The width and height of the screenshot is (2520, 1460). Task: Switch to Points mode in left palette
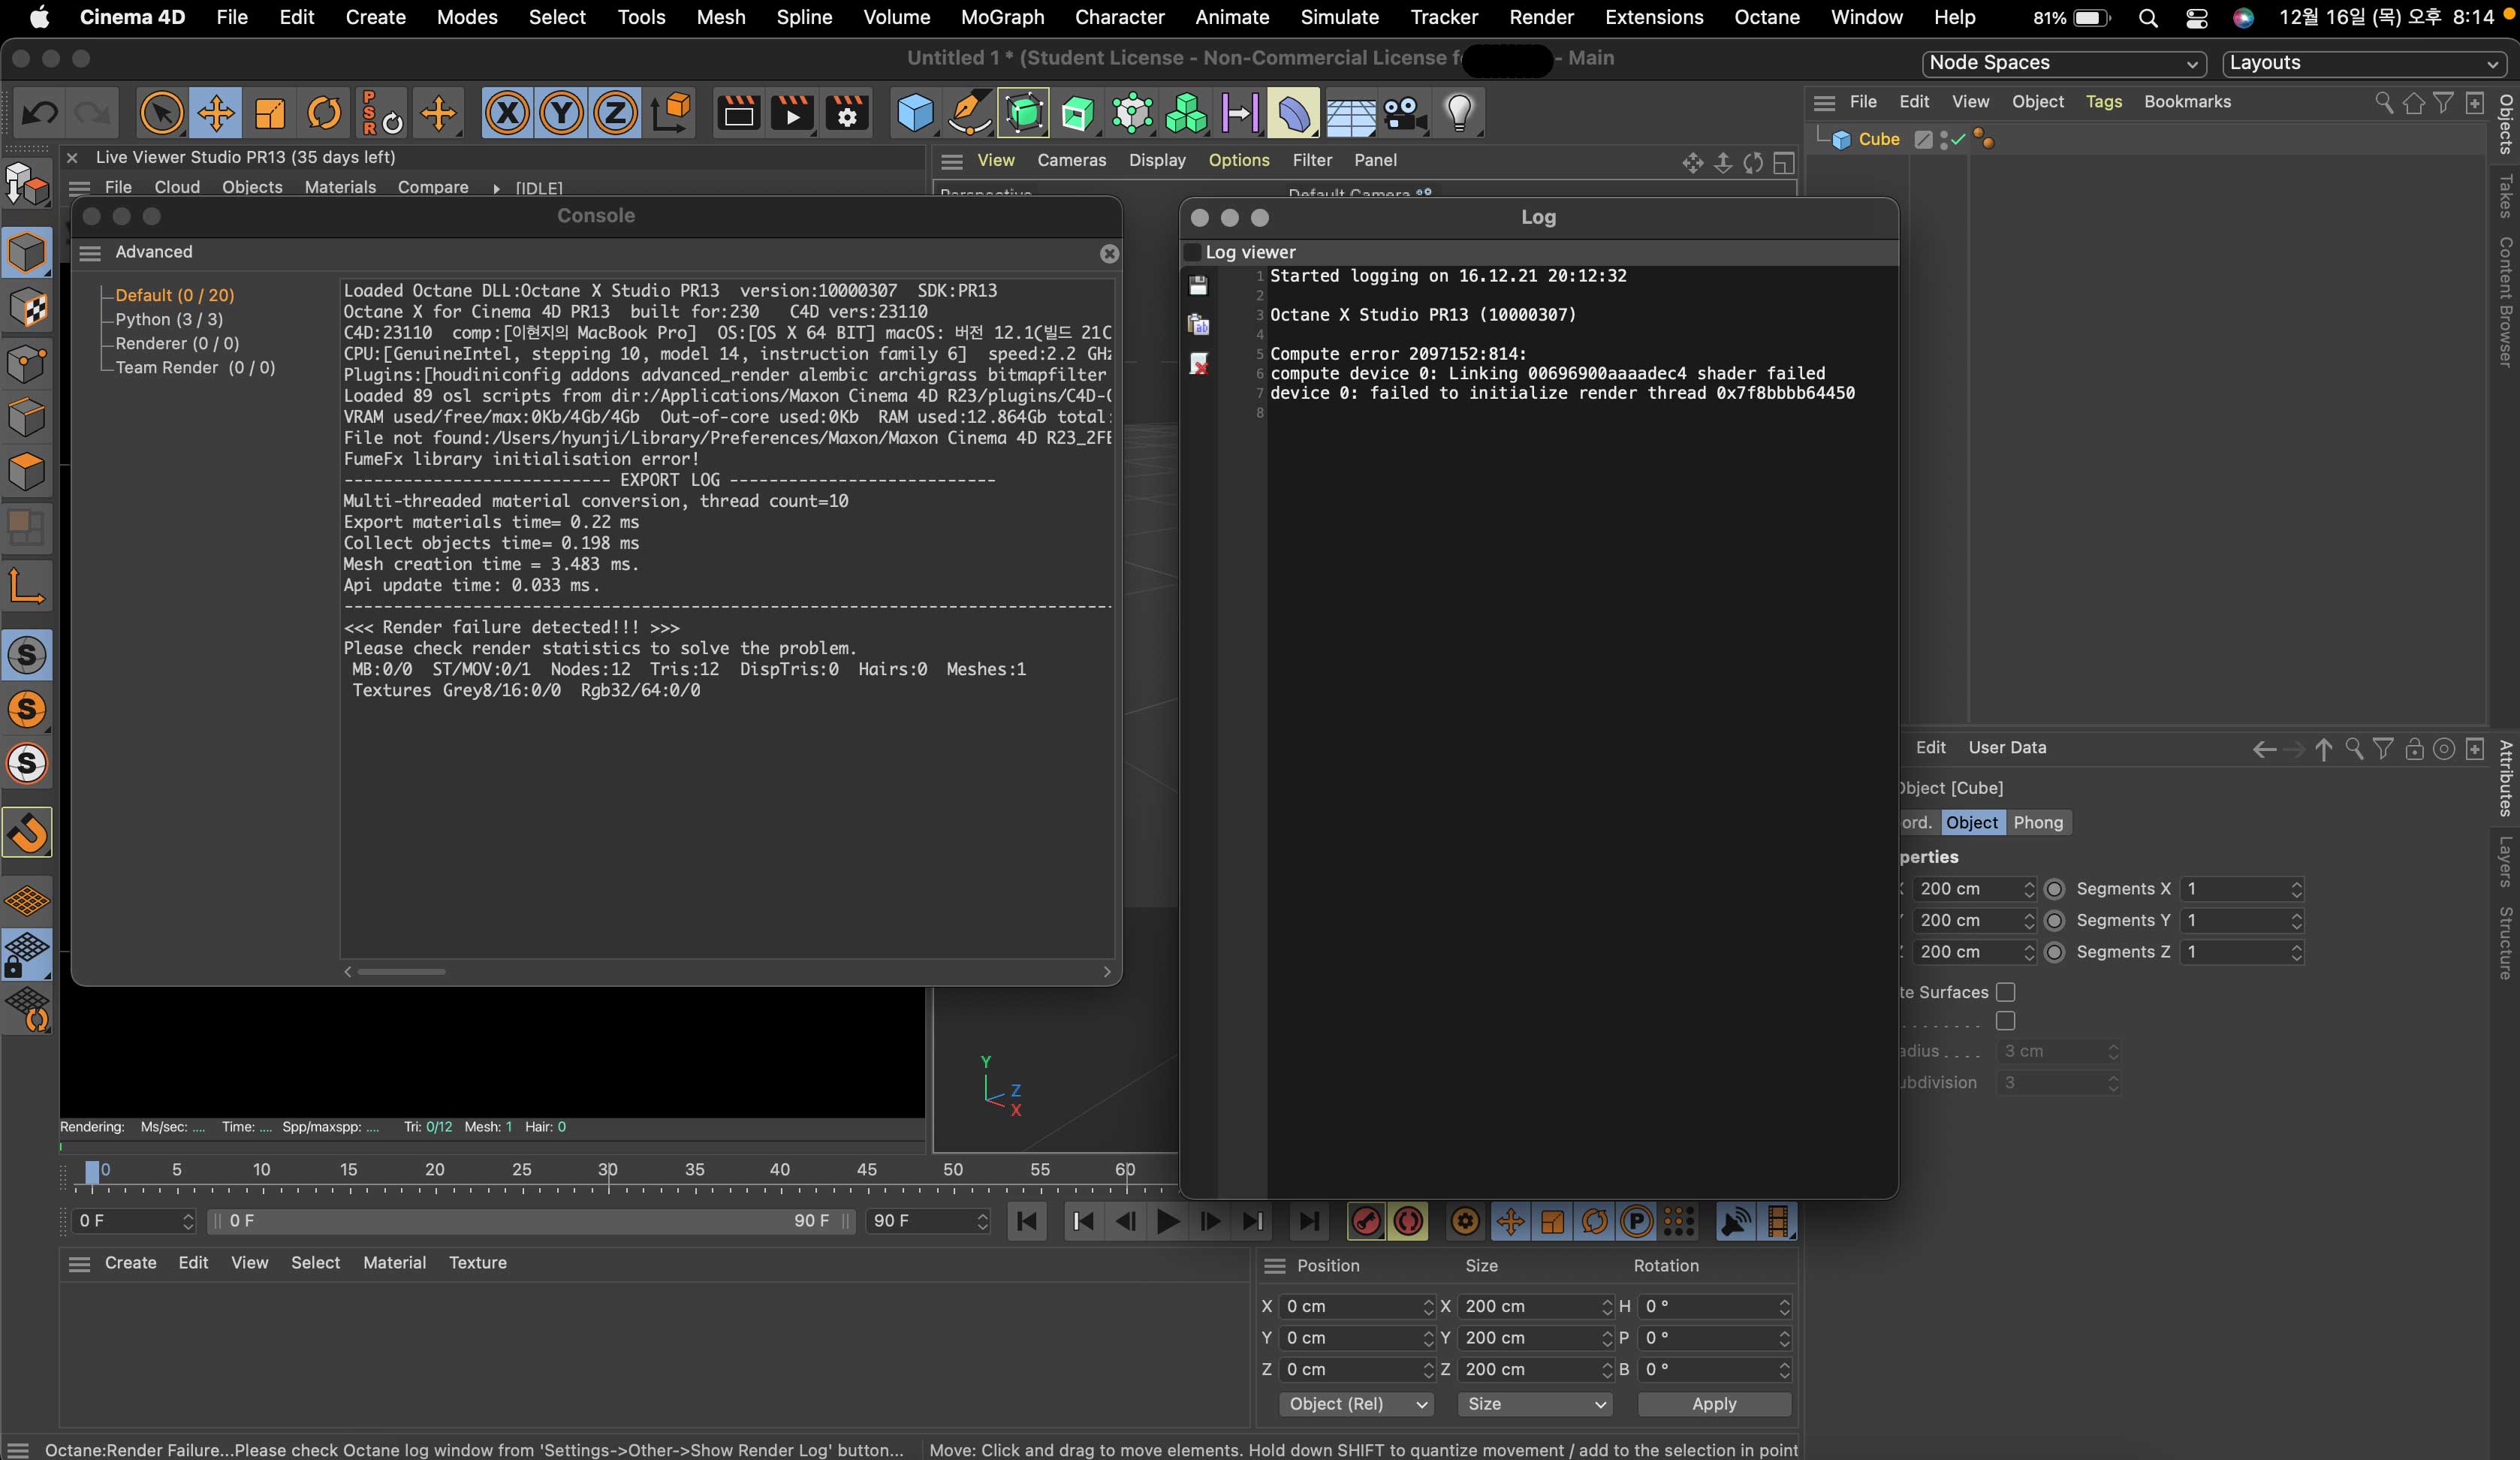27,363
